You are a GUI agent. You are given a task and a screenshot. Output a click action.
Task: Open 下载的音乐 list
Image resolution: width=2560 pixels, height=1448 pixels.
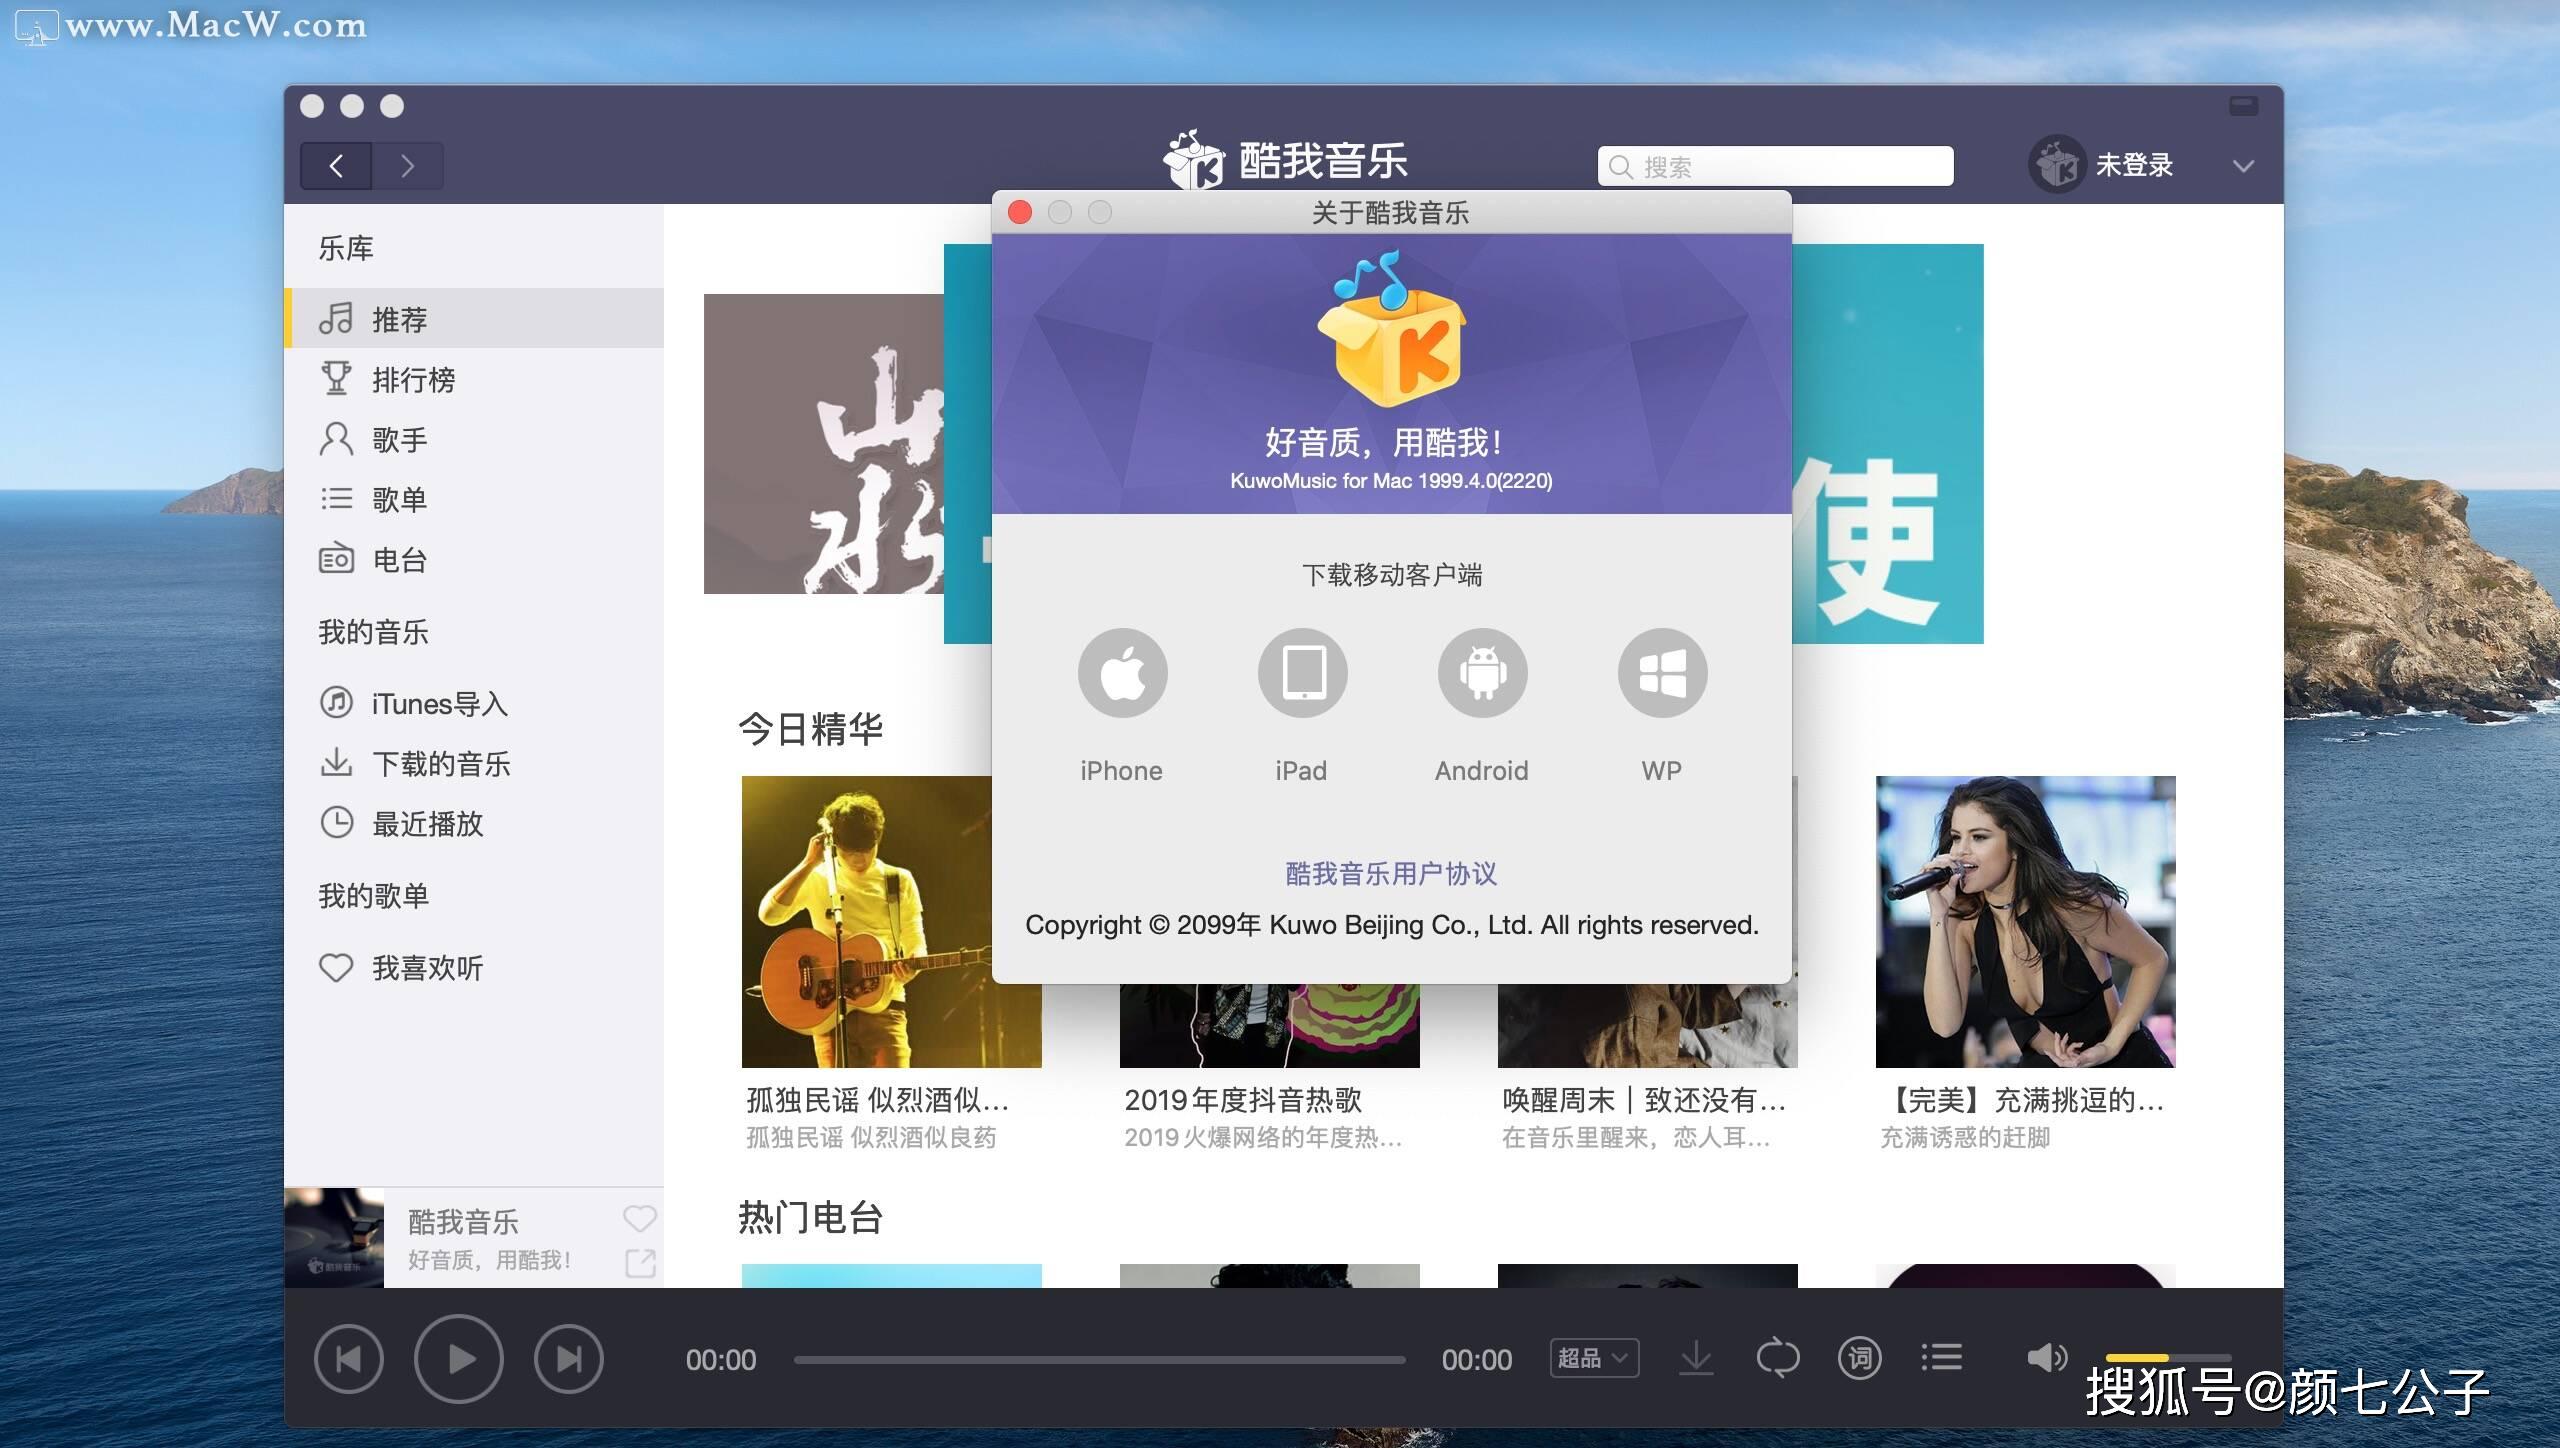click(474, 763)
